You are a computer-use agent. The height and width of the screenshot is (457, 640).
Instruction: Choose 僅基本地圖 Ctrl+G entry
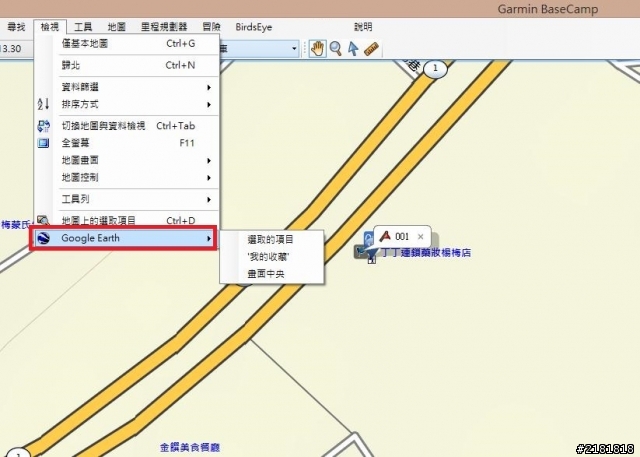(x=127, y=44)
